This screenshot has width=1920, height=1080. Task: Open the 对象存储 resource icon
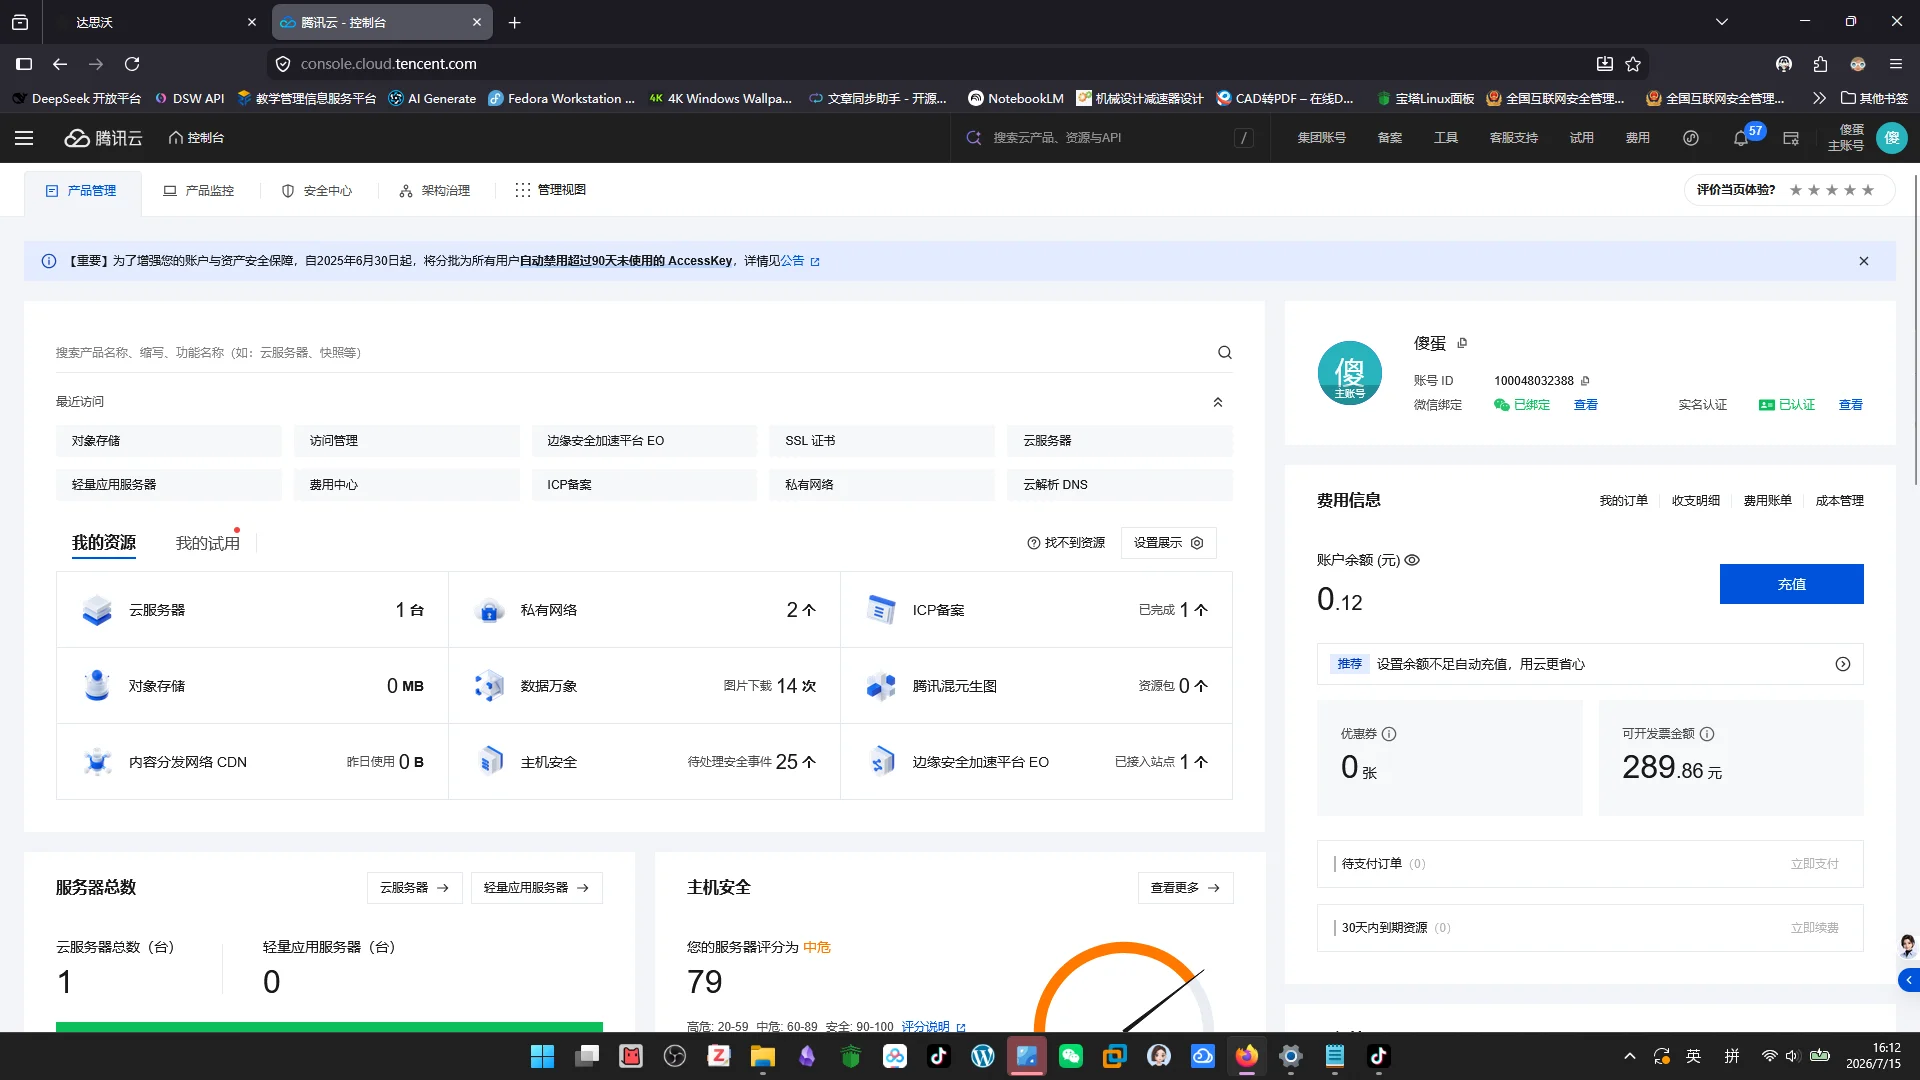tap(97, 686)
